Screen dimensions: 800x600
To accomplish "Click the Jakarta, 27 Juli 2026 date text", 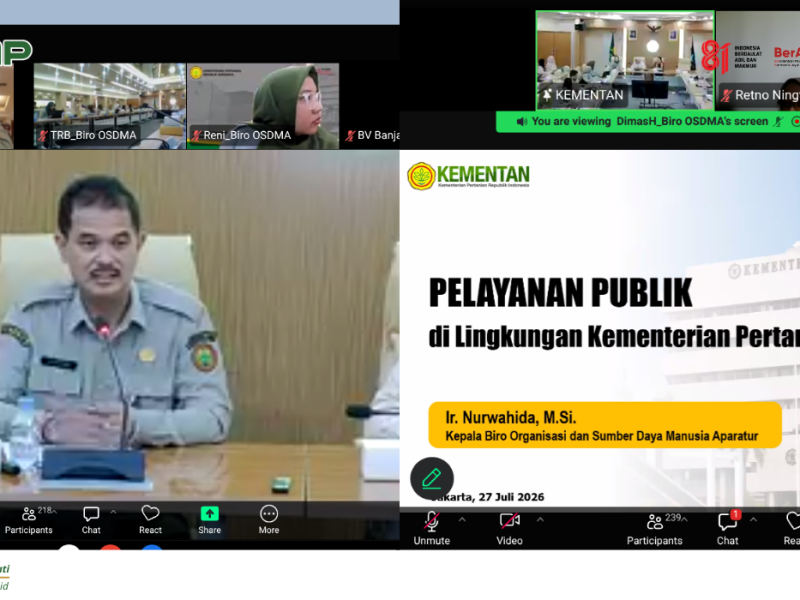I will (488, 497).
